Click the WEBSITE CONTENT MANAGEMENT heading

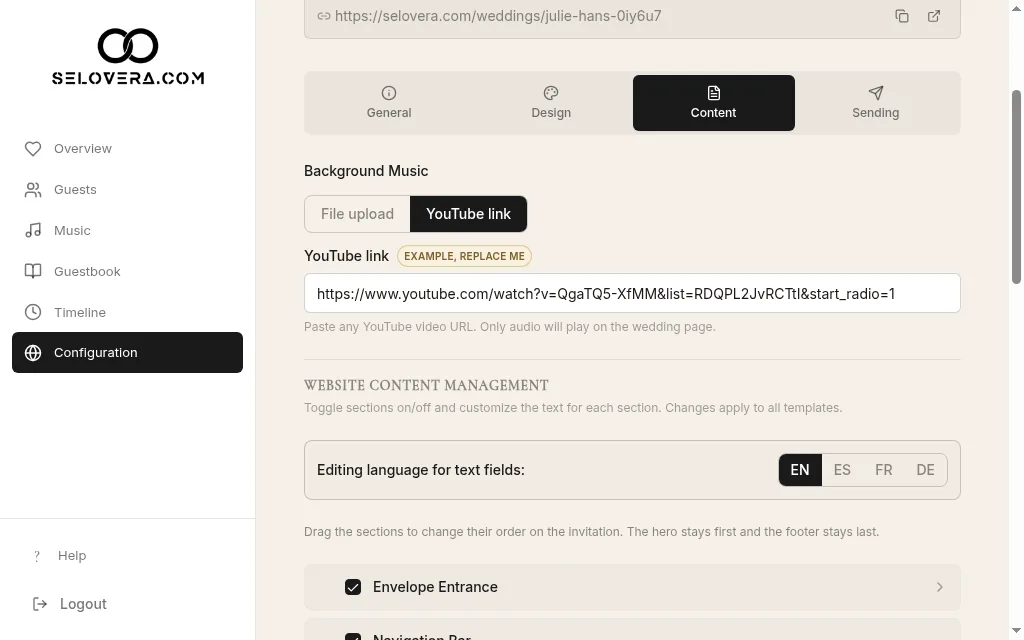point(426,385)
